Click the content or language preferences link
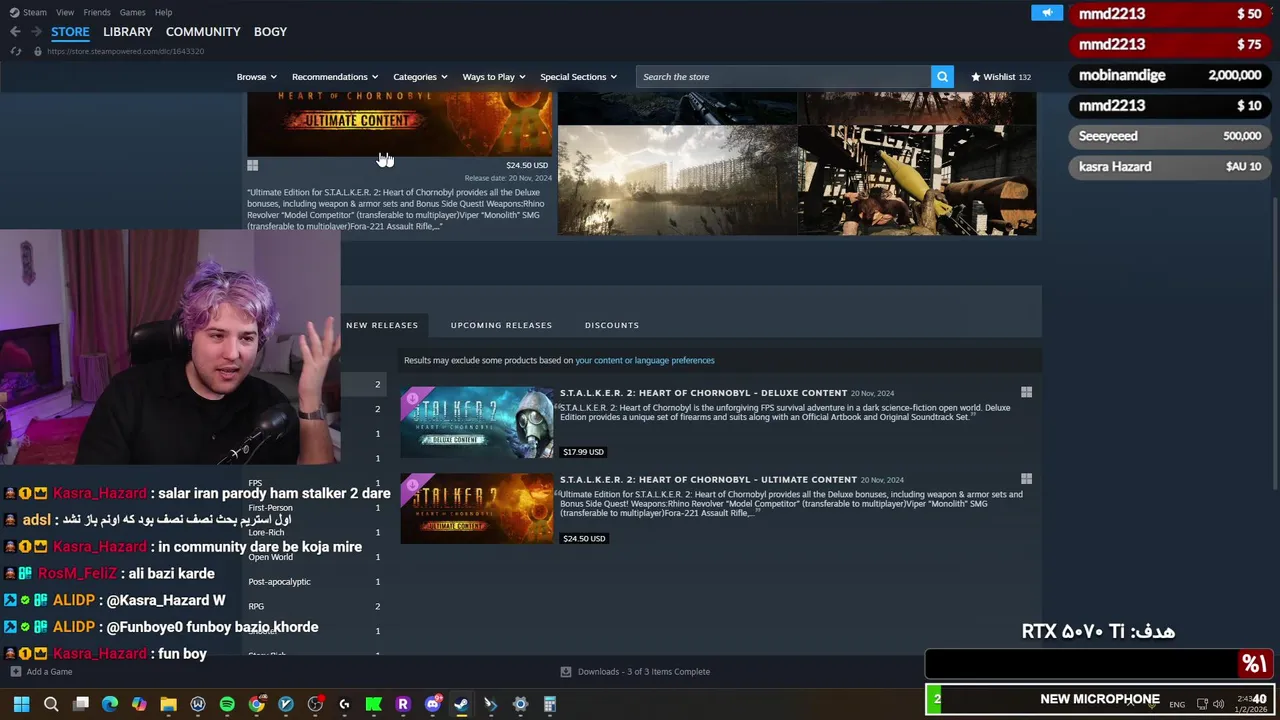This screenshot has width=1280, height=720. (645, 360)
